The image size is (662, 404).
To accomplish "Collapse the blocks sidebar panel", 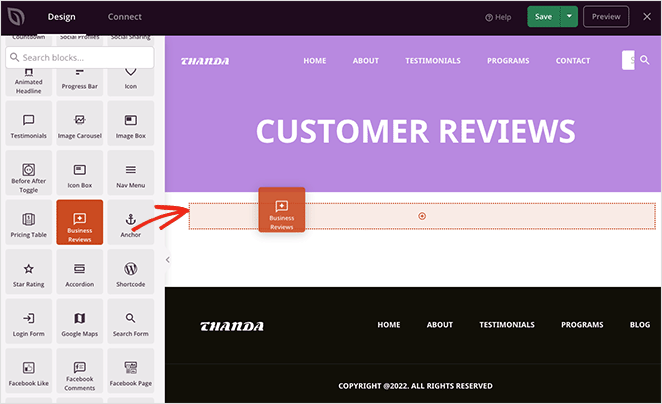I will (x=167, y=260).
